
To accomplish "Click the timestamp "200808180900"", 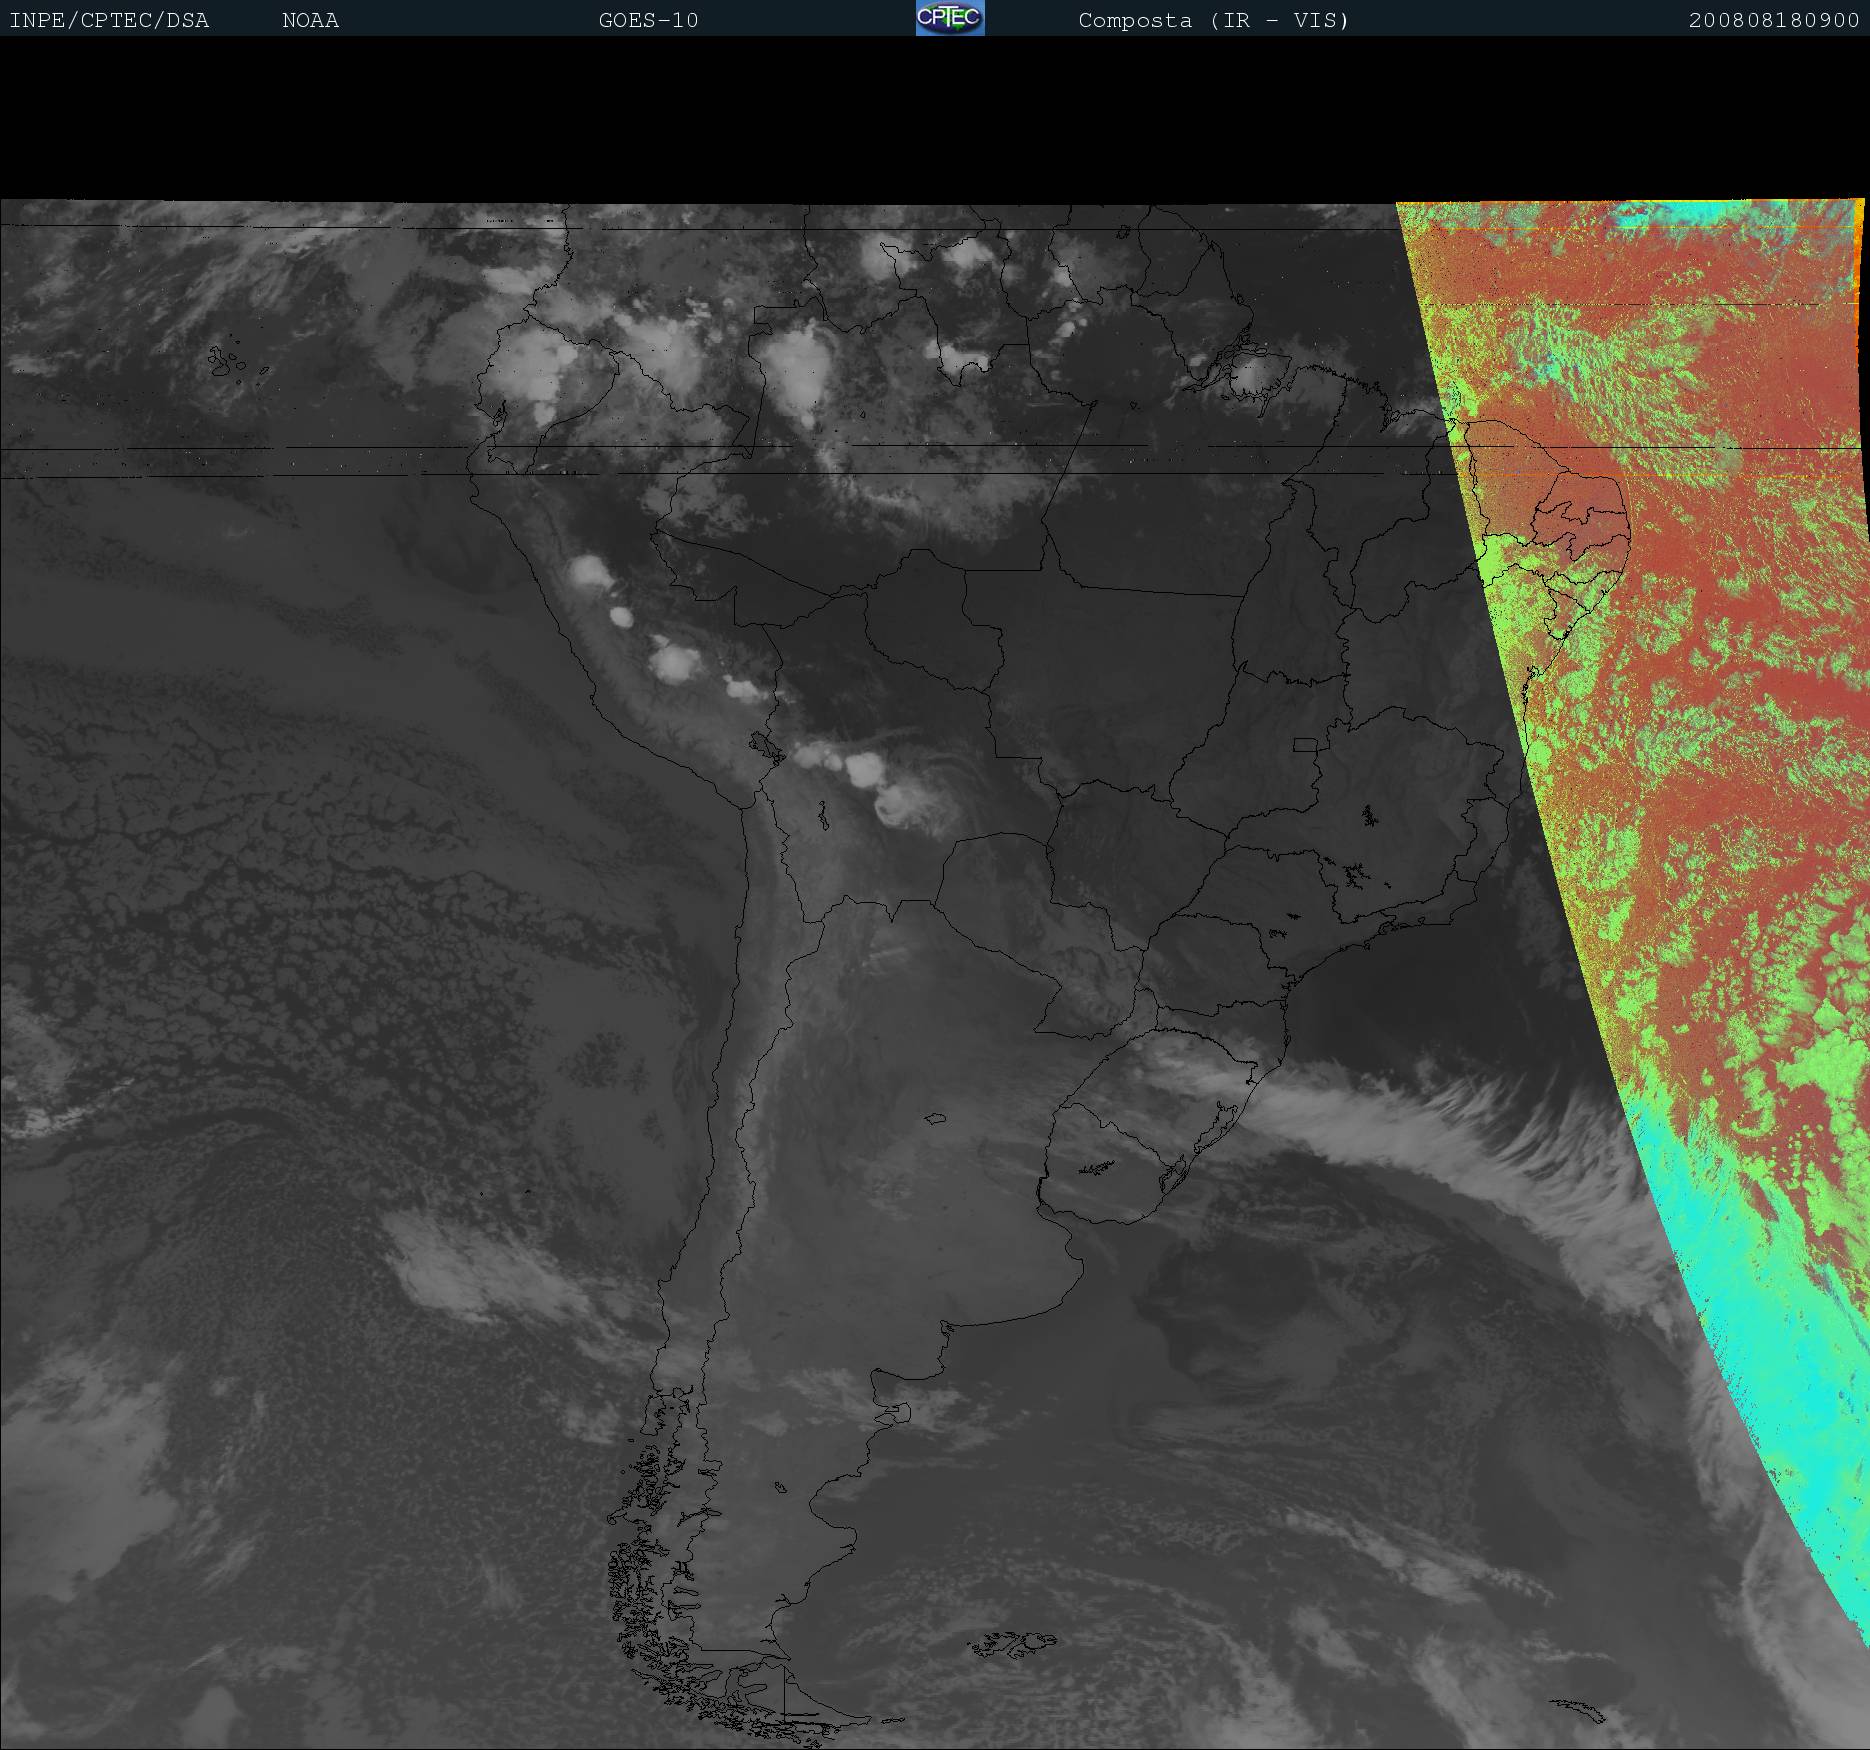I will 1774,21.
